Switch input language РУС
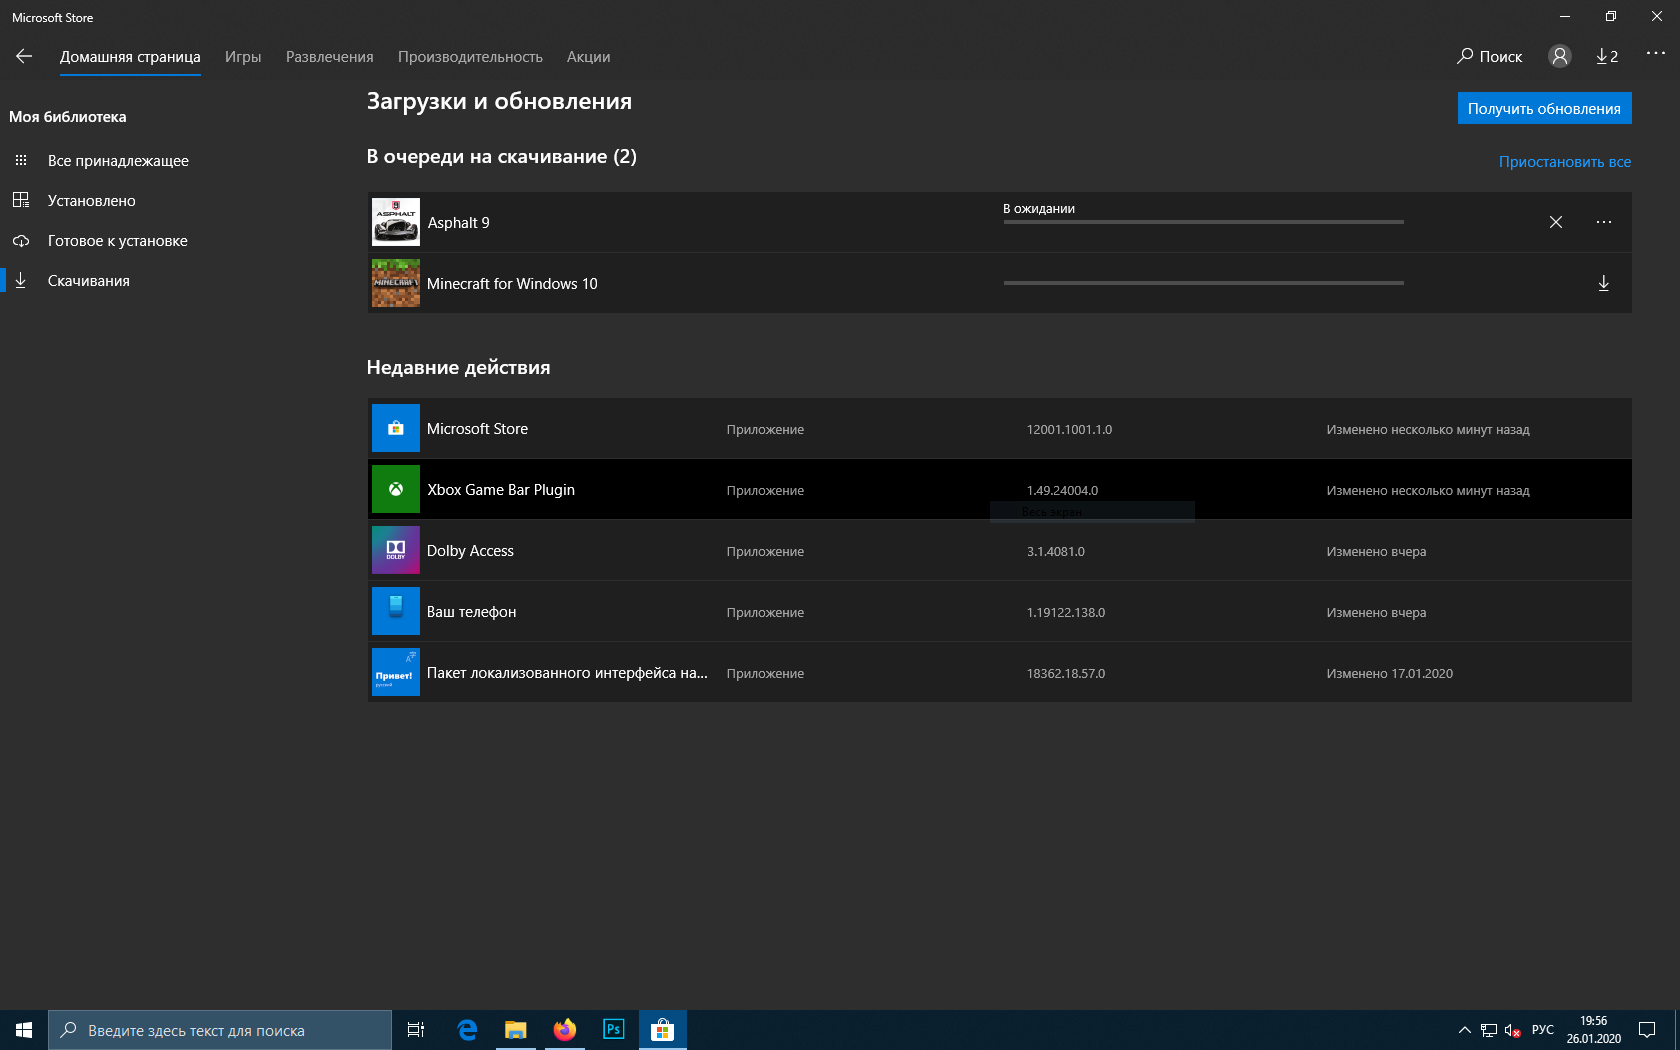1680x1050 pixels. [1543, 1030]
